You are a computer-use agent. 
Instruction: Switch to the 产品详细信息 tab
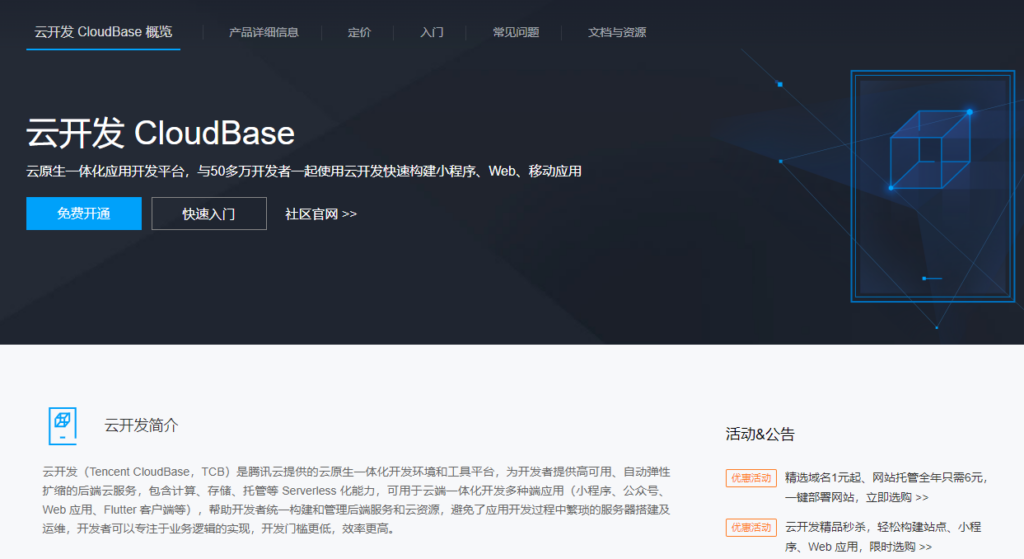click(263, 32)
